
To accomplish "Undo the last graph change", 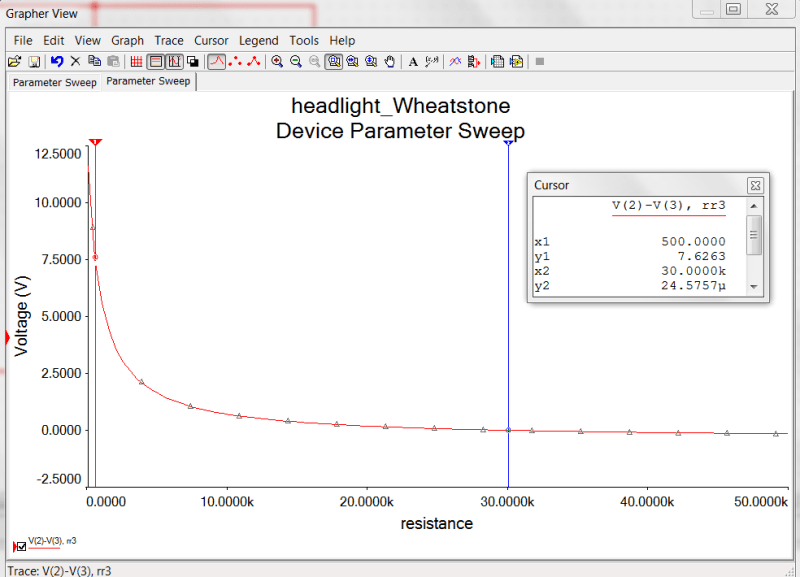I will [57, 61].
